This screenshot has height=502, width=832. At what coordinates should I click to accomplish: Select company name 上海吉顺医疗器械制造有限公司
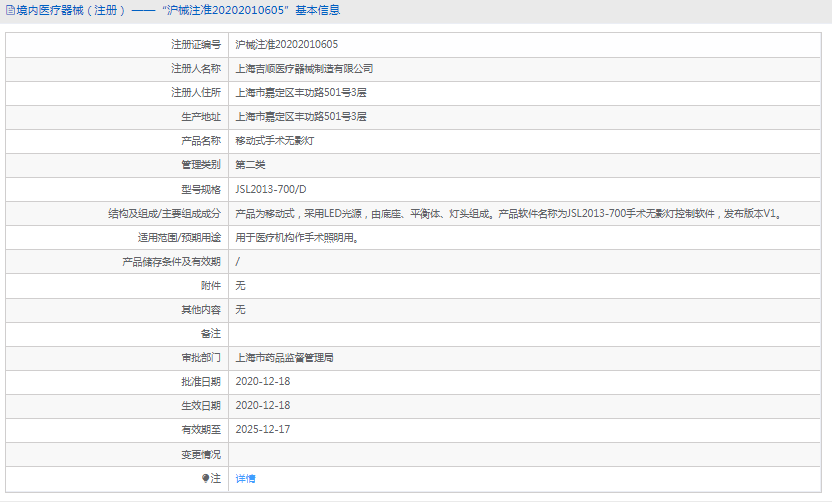click(x=304, y=68)
